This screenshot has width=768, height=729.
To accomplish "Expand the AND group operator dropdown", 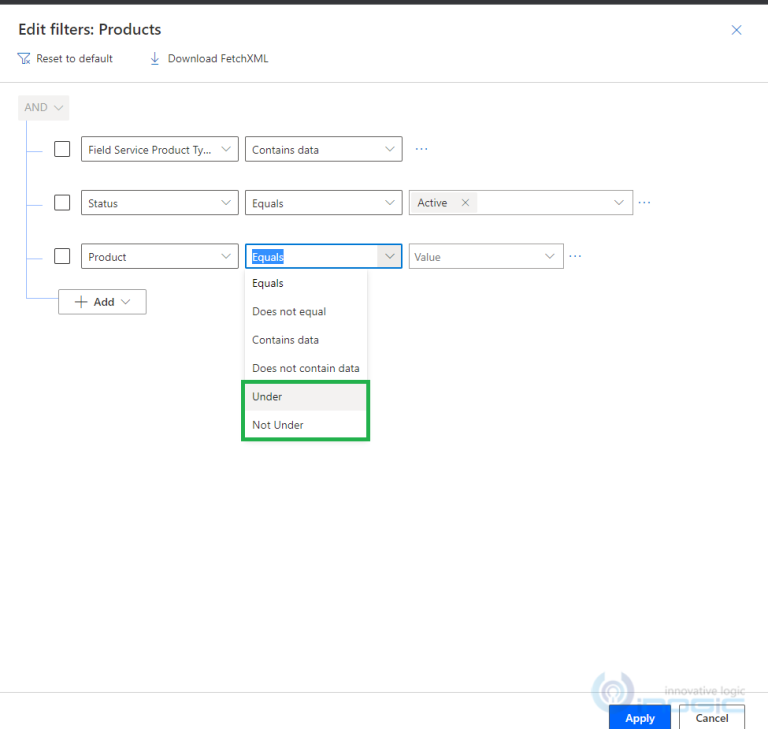I will 44,108.
